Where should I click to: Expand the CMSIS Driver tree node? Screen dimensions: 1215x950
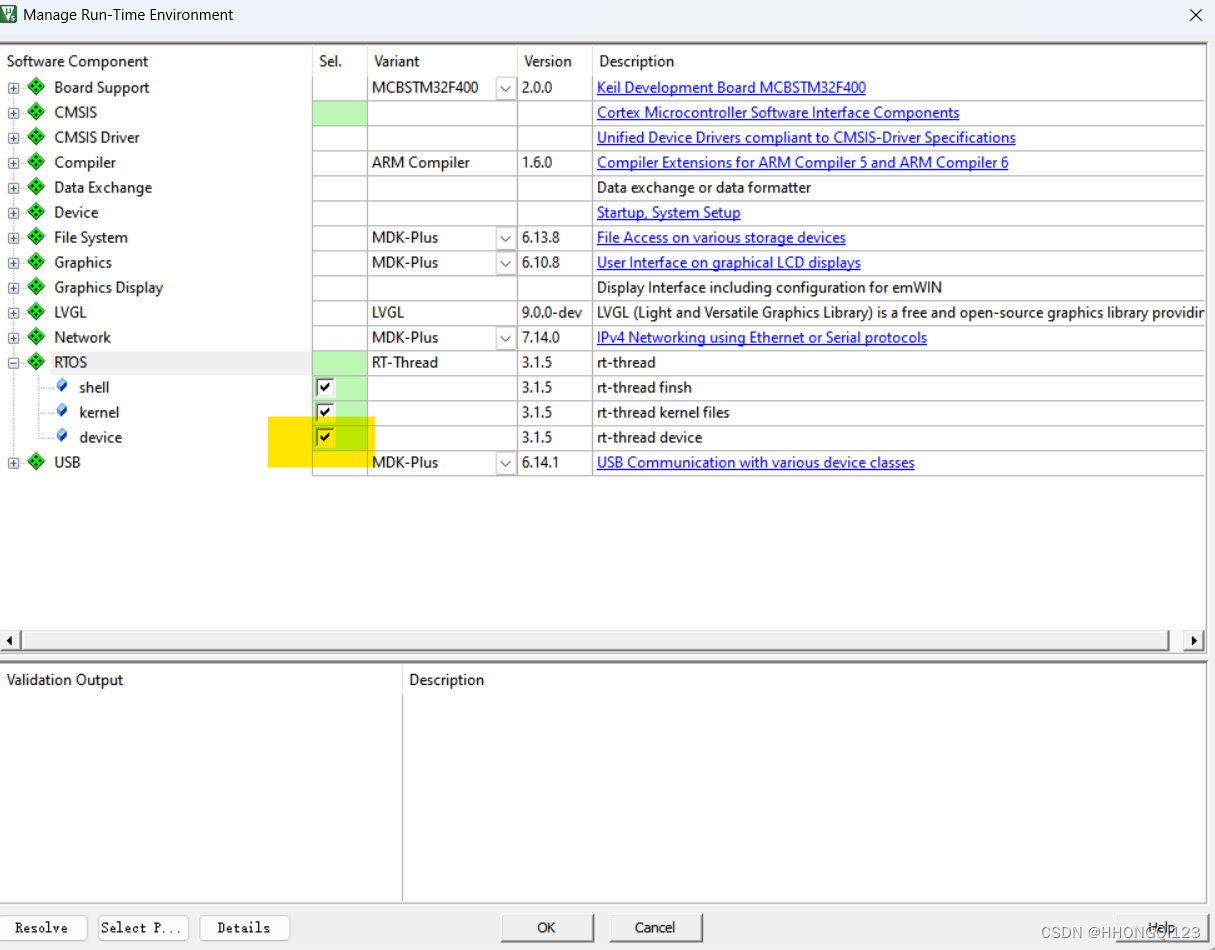click(x=13, y=138)
